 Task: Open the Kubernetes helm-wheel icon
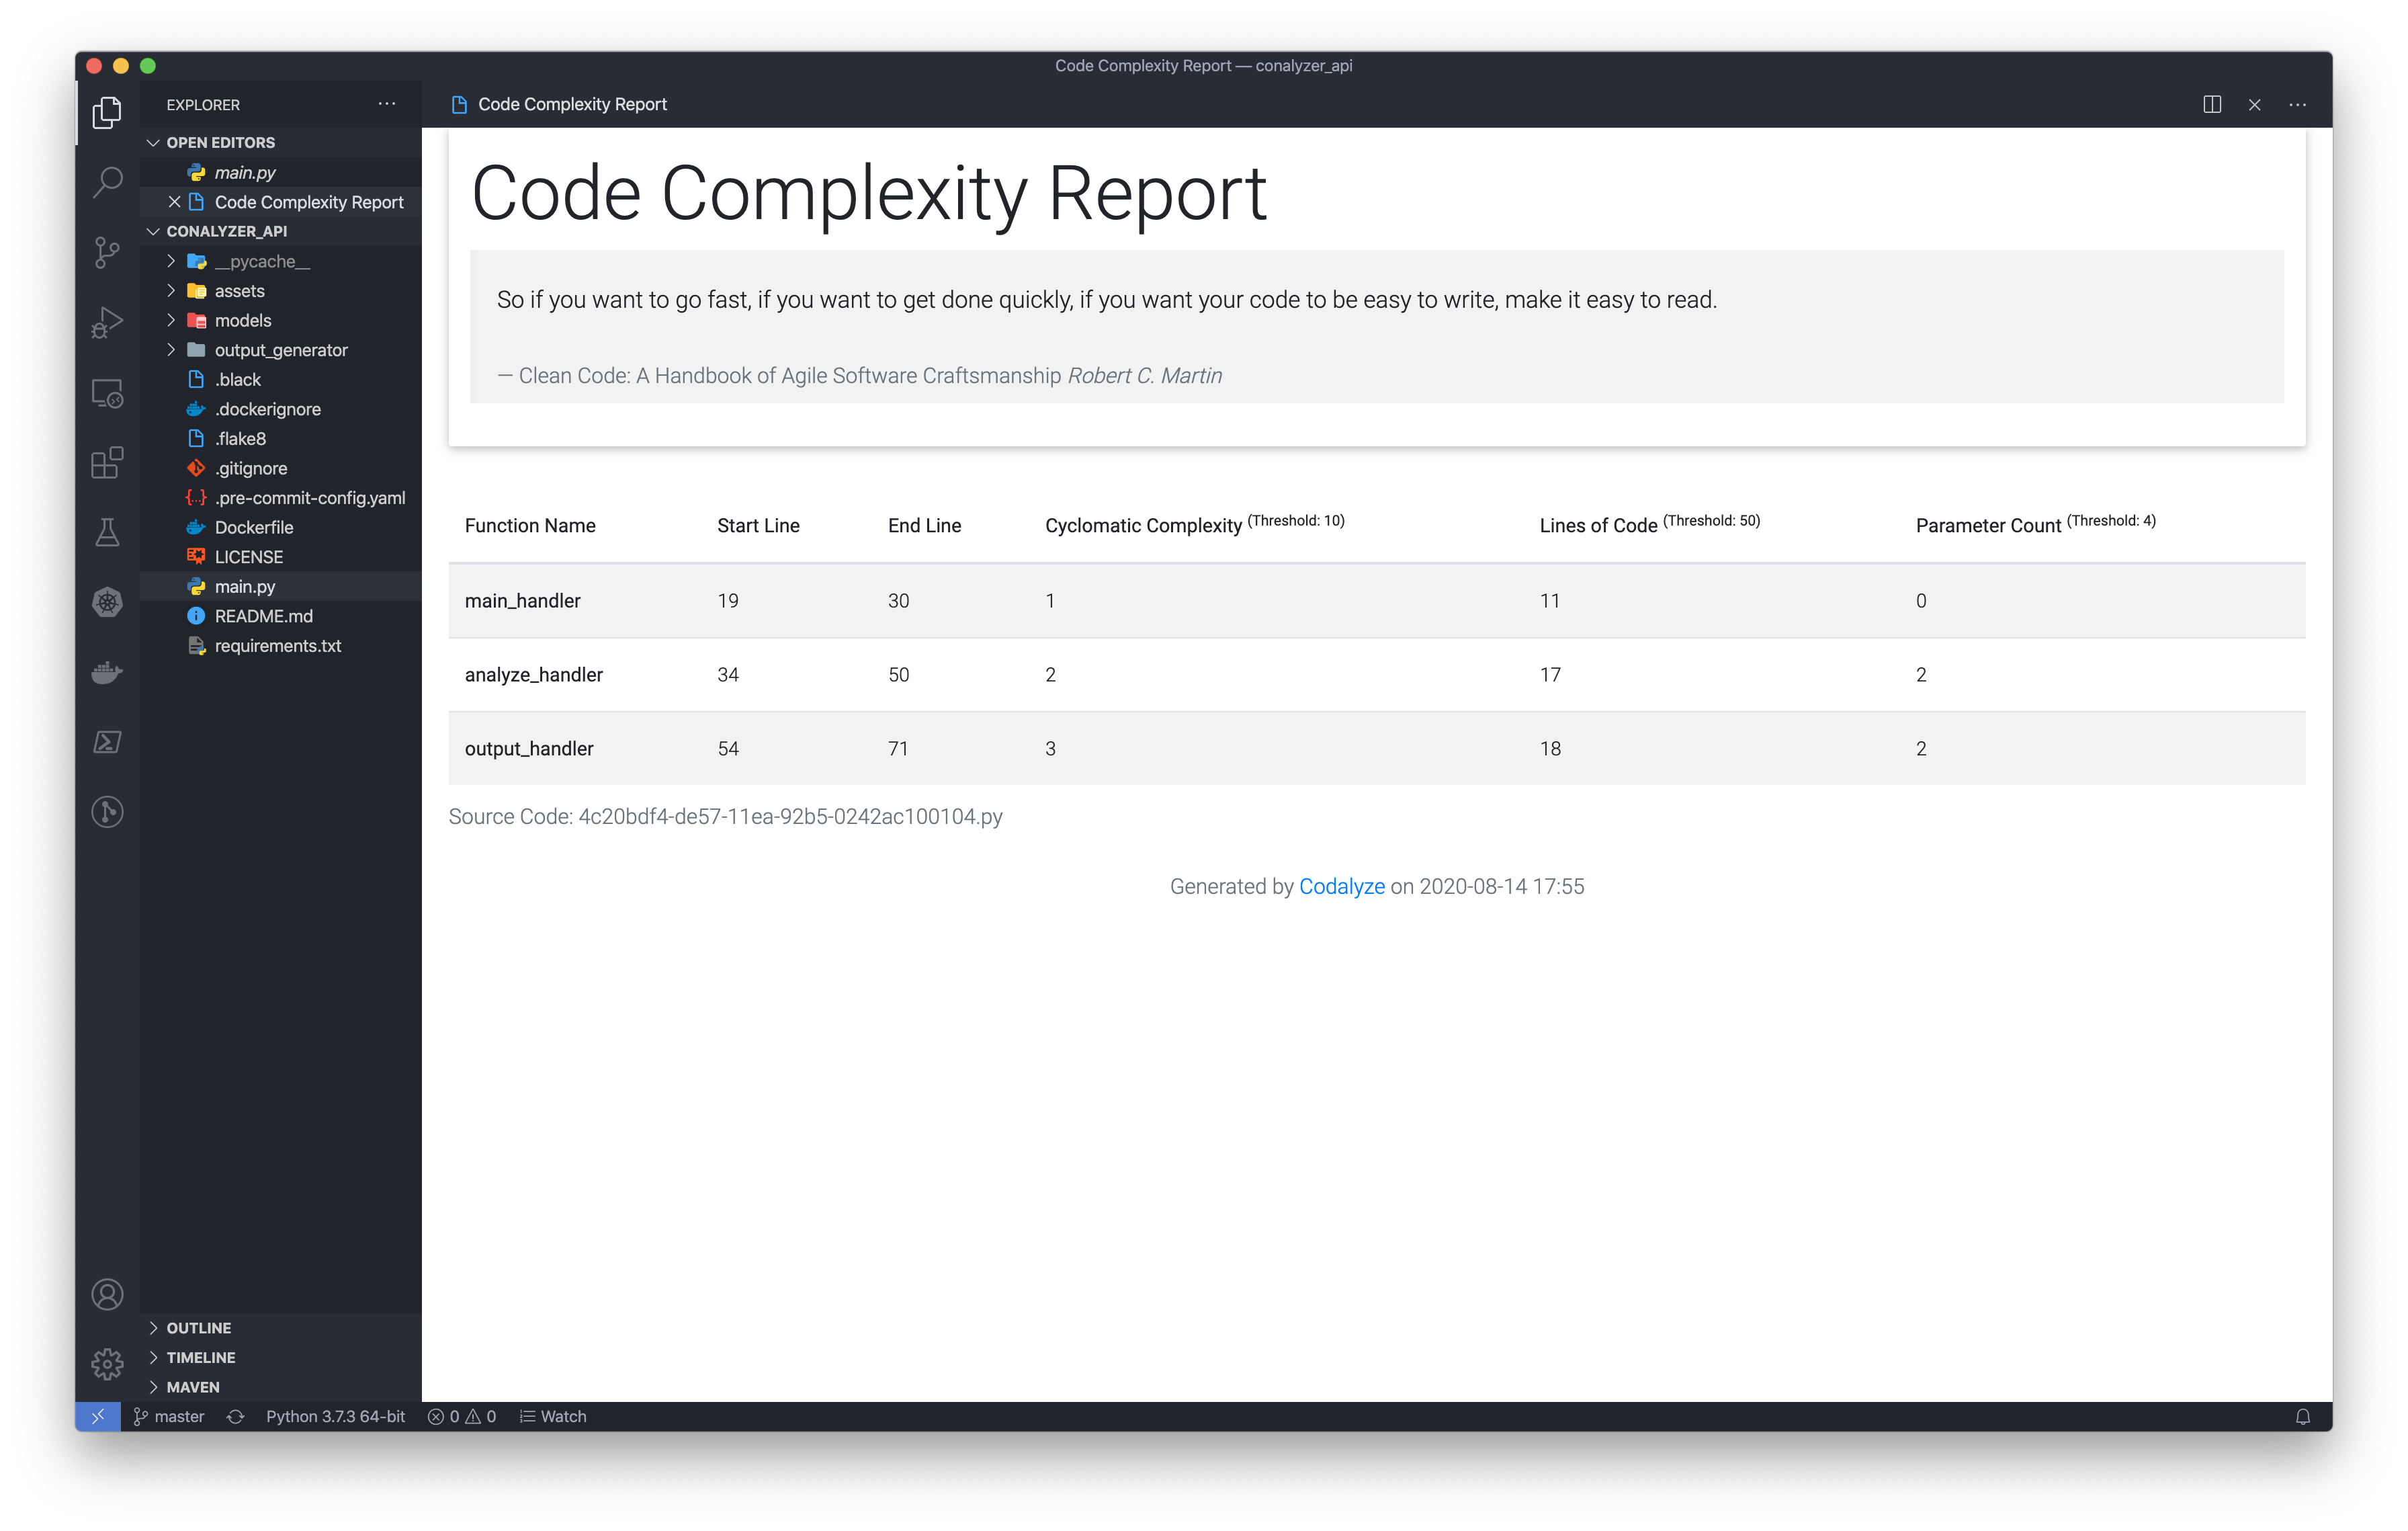tap(107, 602)
